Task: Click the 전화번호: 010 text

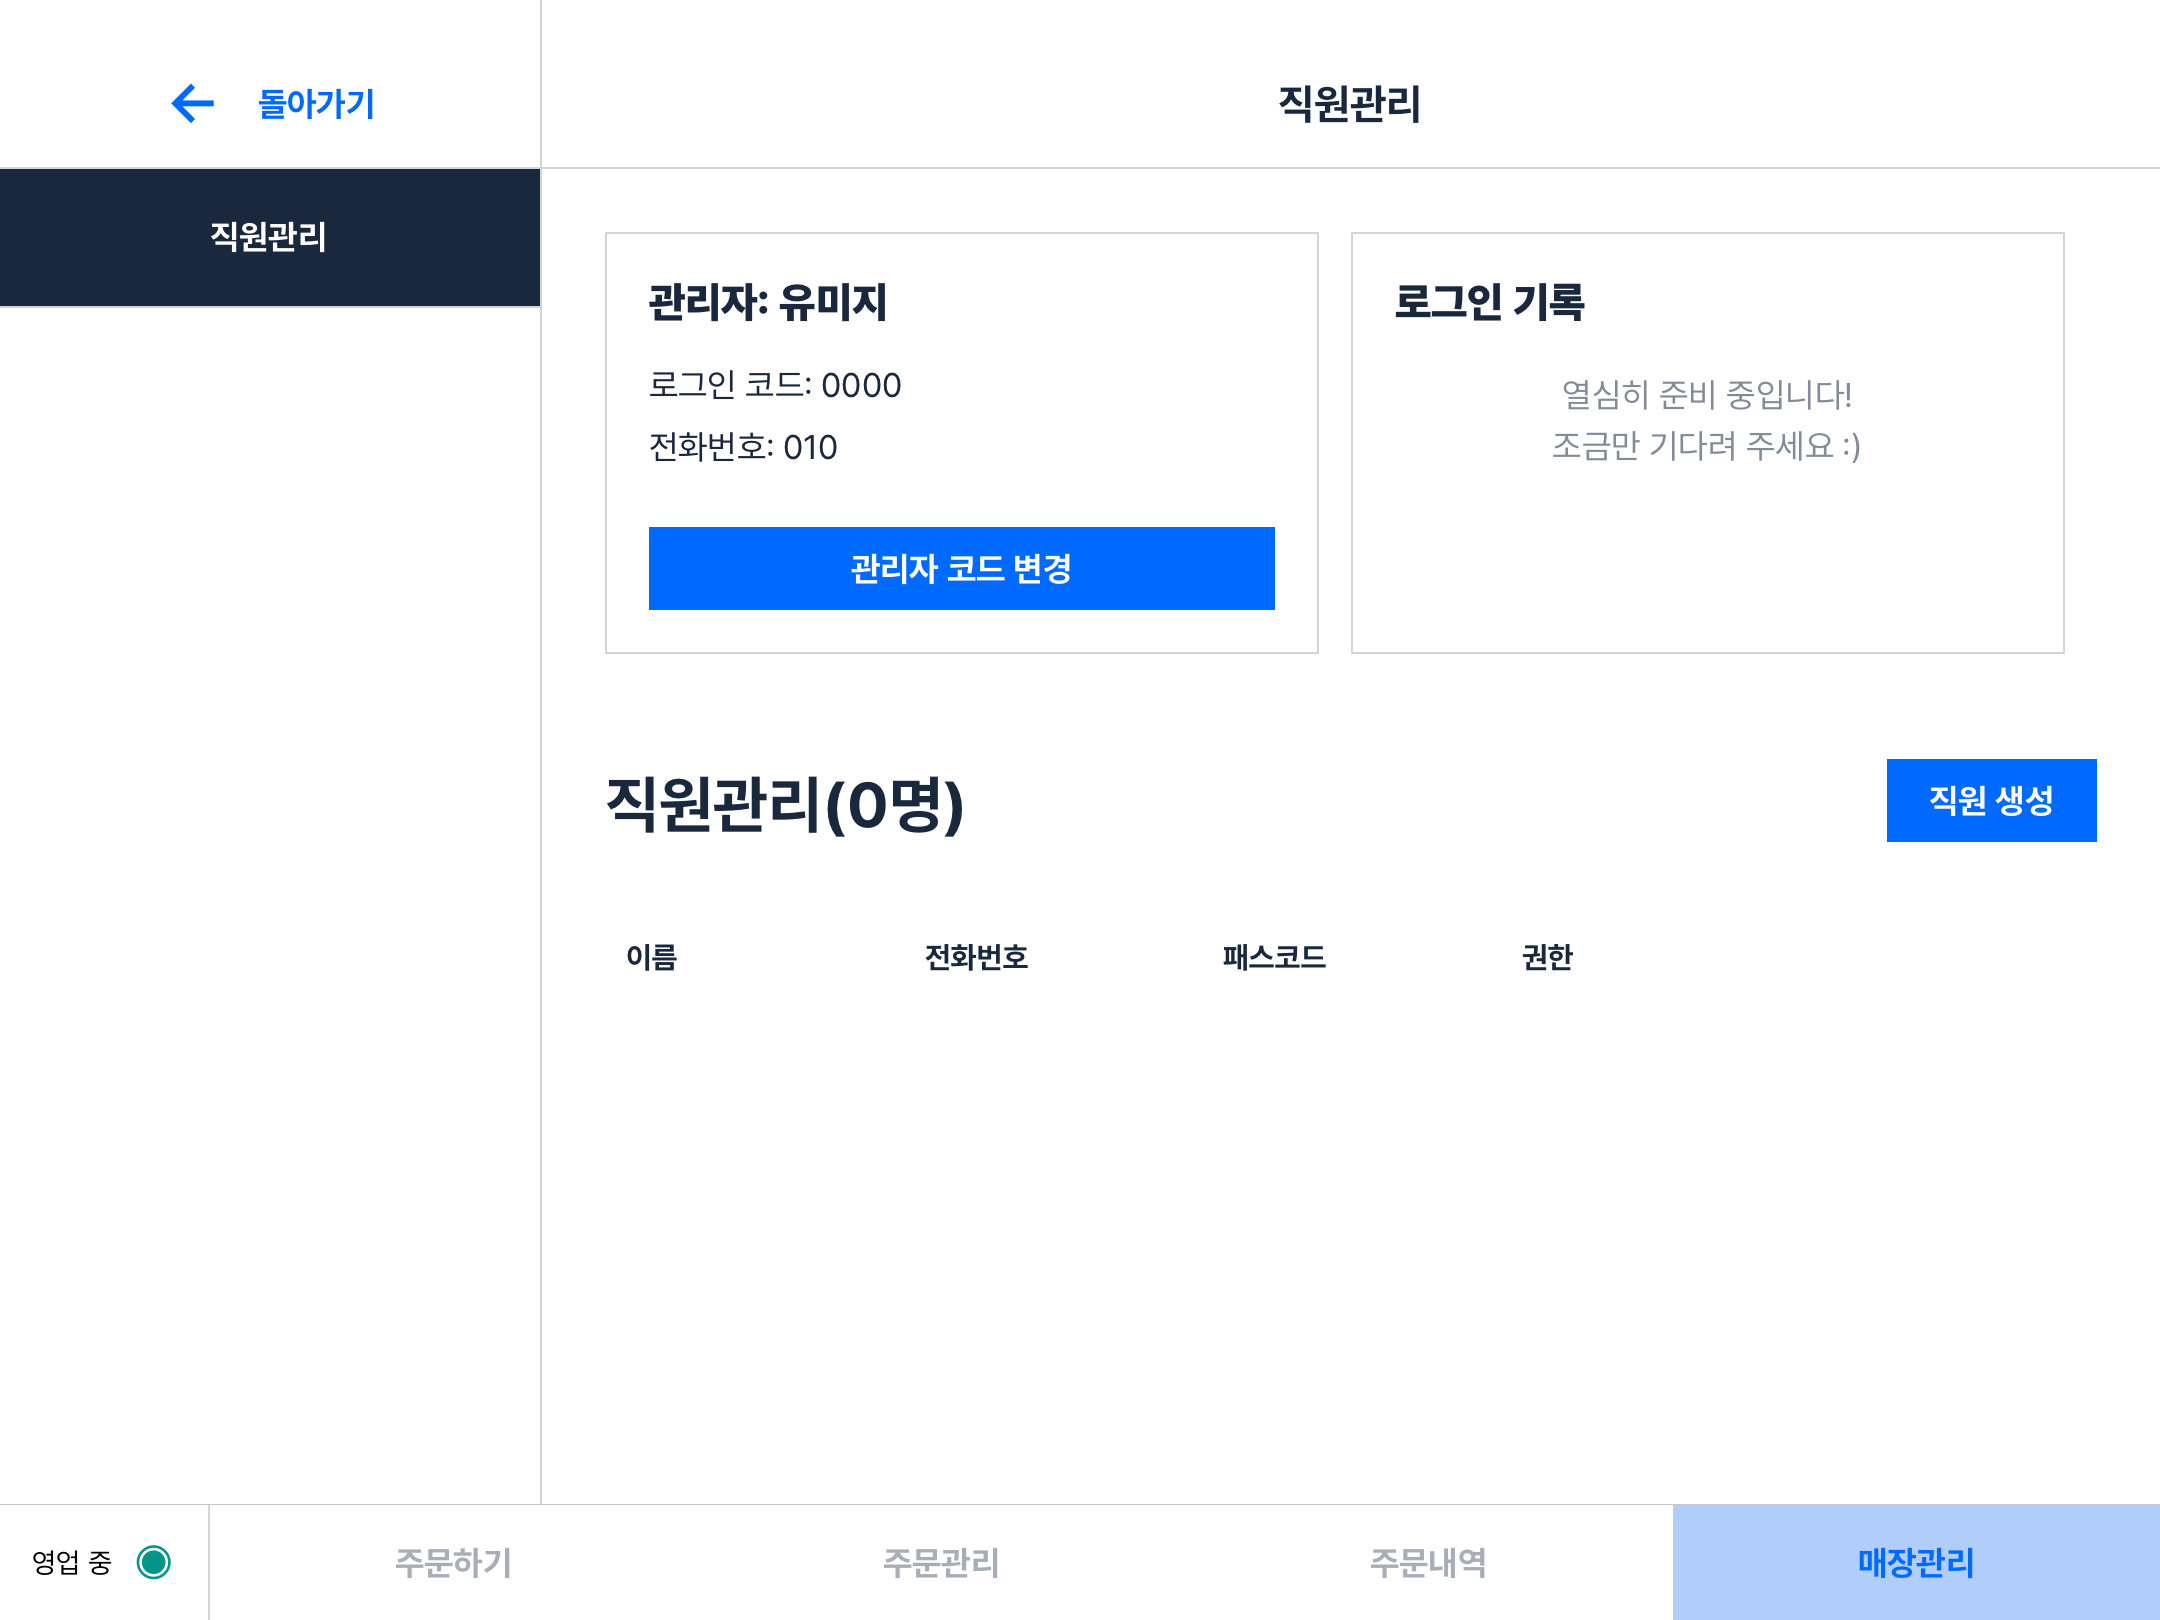Action: [743, 447]
